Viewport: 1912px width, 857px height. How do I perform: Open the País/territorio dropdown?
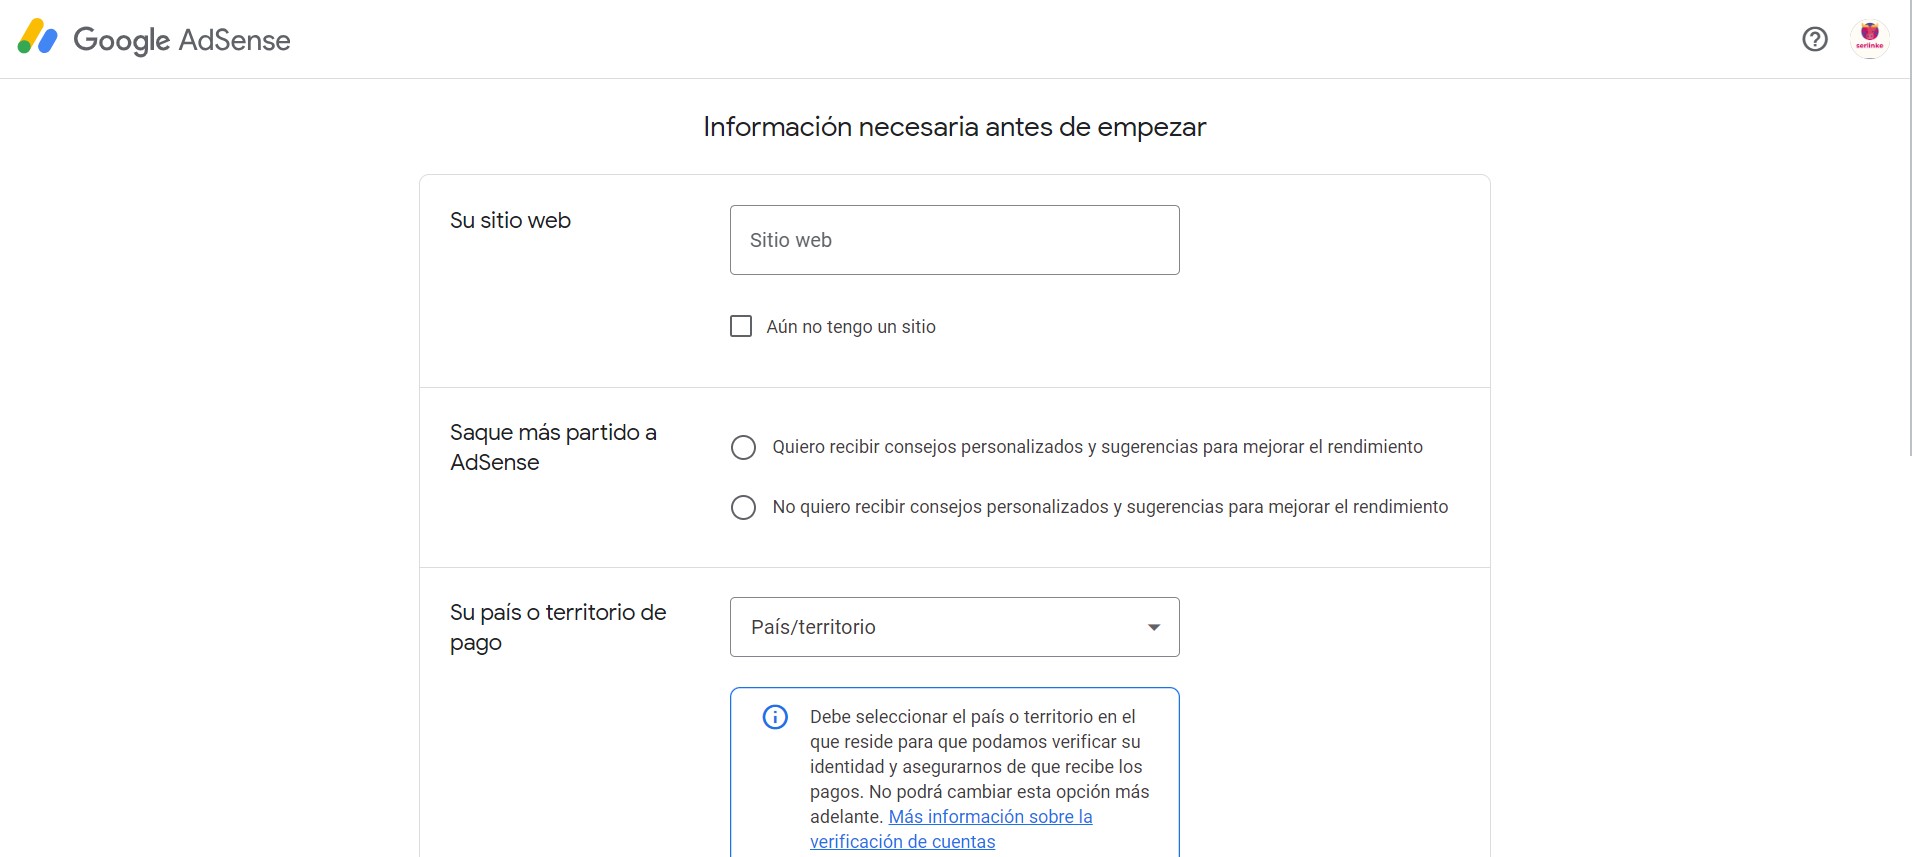(954, 627)
